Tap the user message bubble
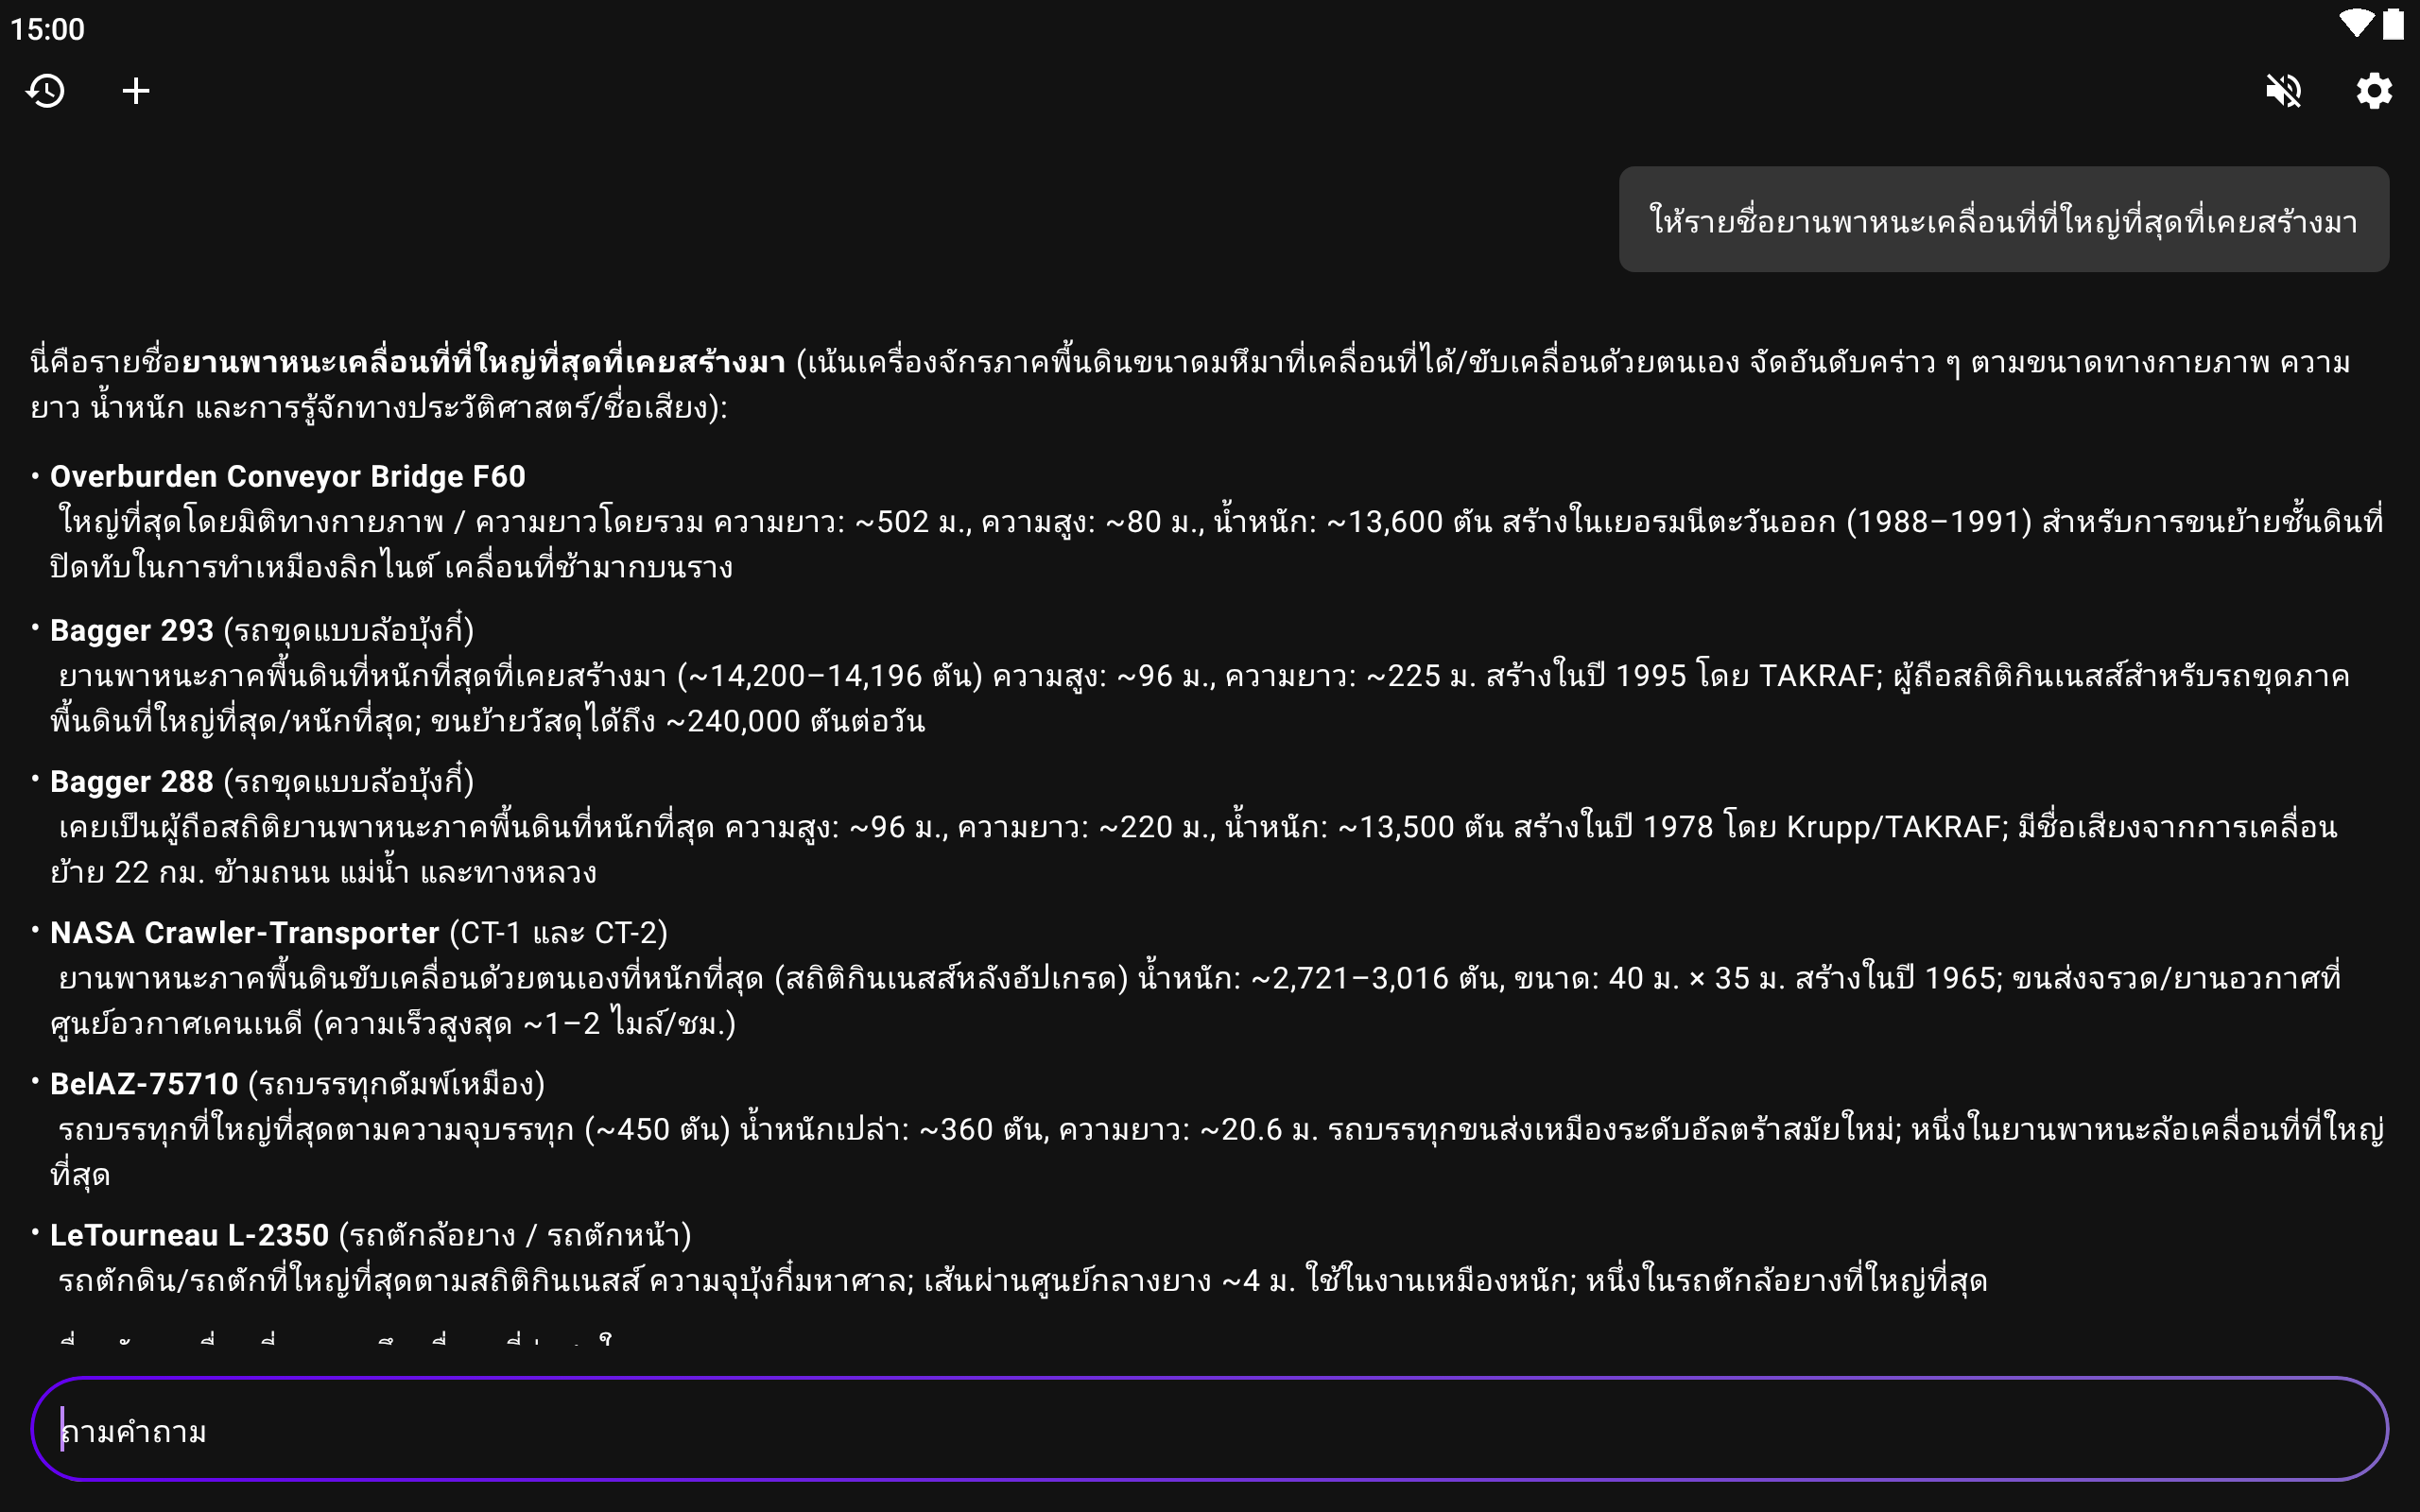This screenshot has height=1512, width=2420. [x=2003, y=220]
